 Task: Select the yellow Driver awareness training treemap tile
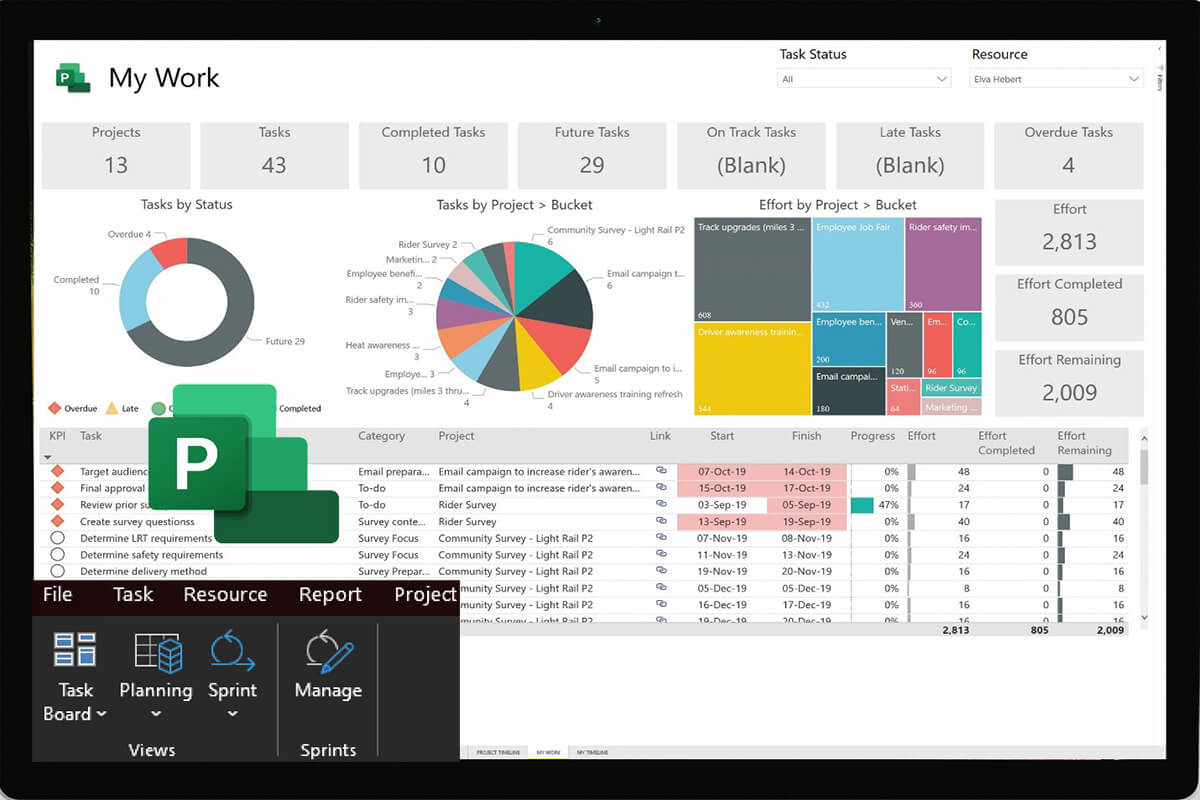[x=752, y=369]
